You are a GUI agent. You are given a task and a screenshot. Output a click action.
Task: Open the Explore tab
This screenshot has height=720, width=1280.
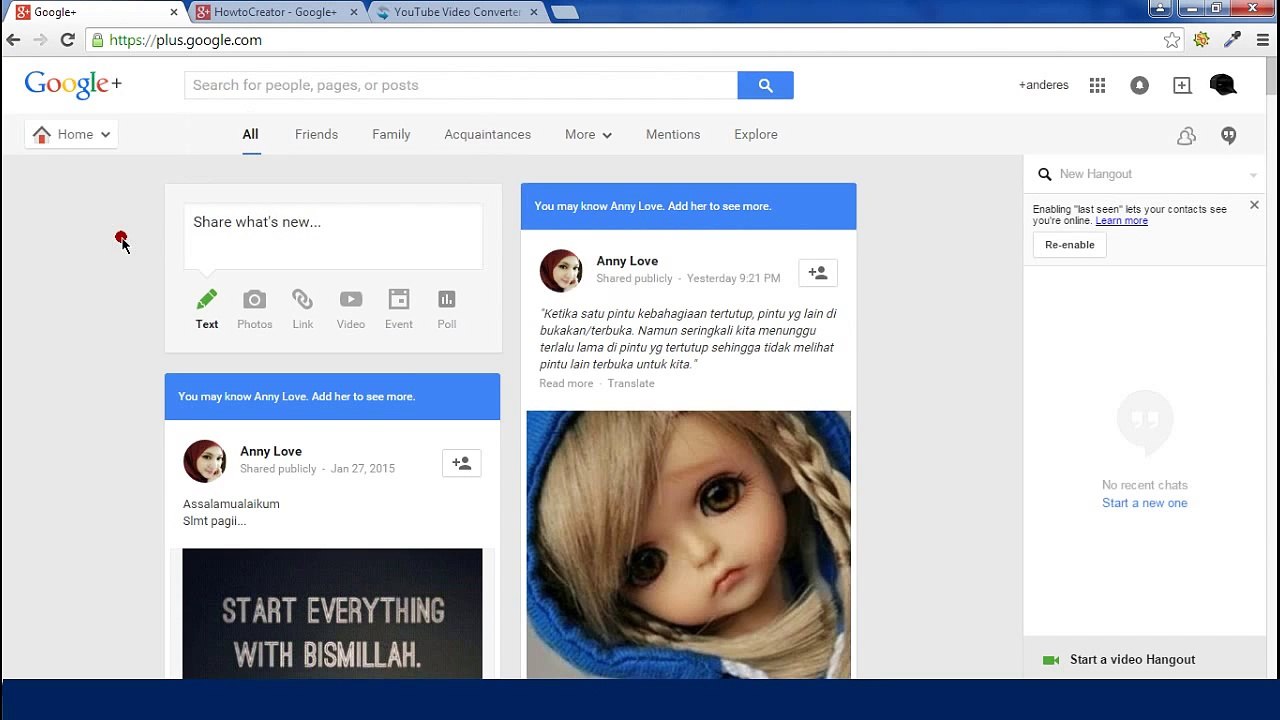tap(755, 134)
